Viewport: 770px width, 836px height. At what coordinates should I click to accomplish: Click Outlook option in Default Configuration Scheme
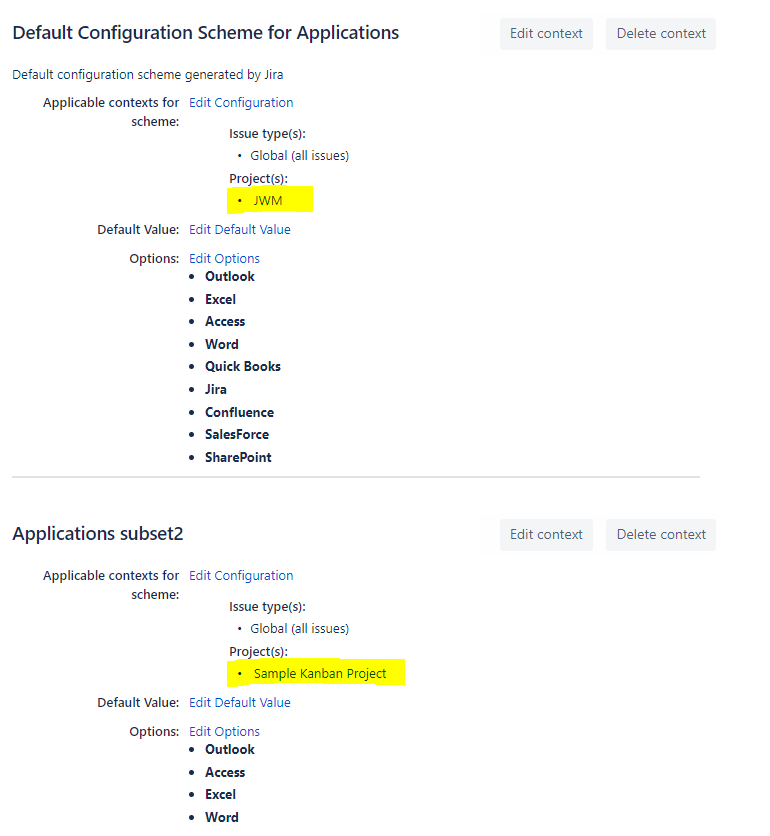(230, 276)
